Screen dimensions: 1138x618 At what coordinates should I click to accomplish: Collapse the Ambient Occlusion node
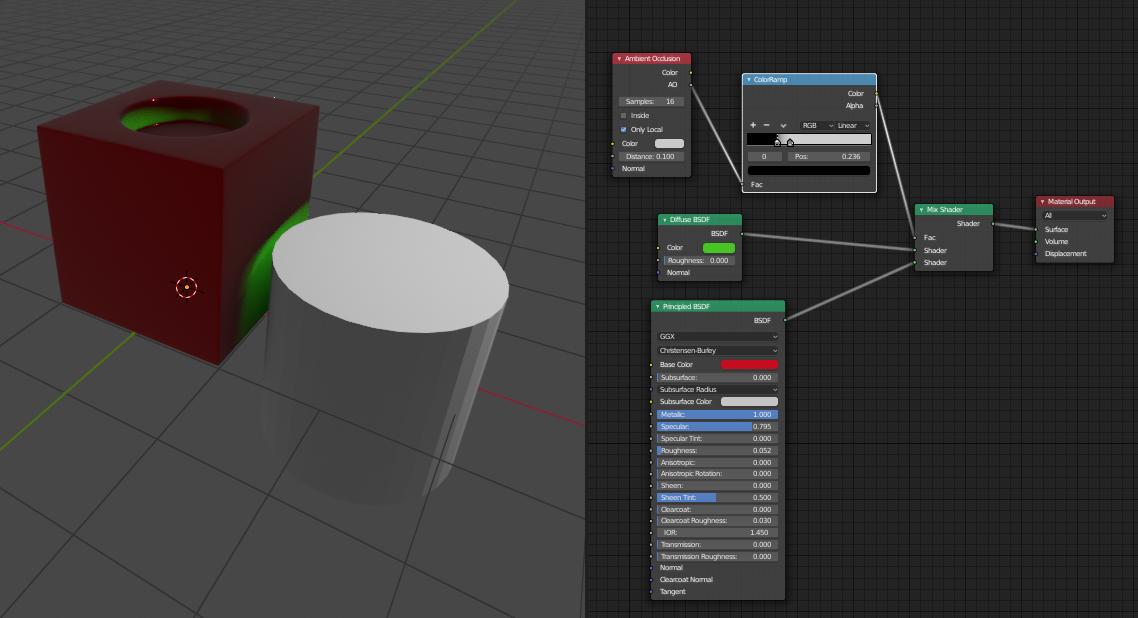[619, 59]
